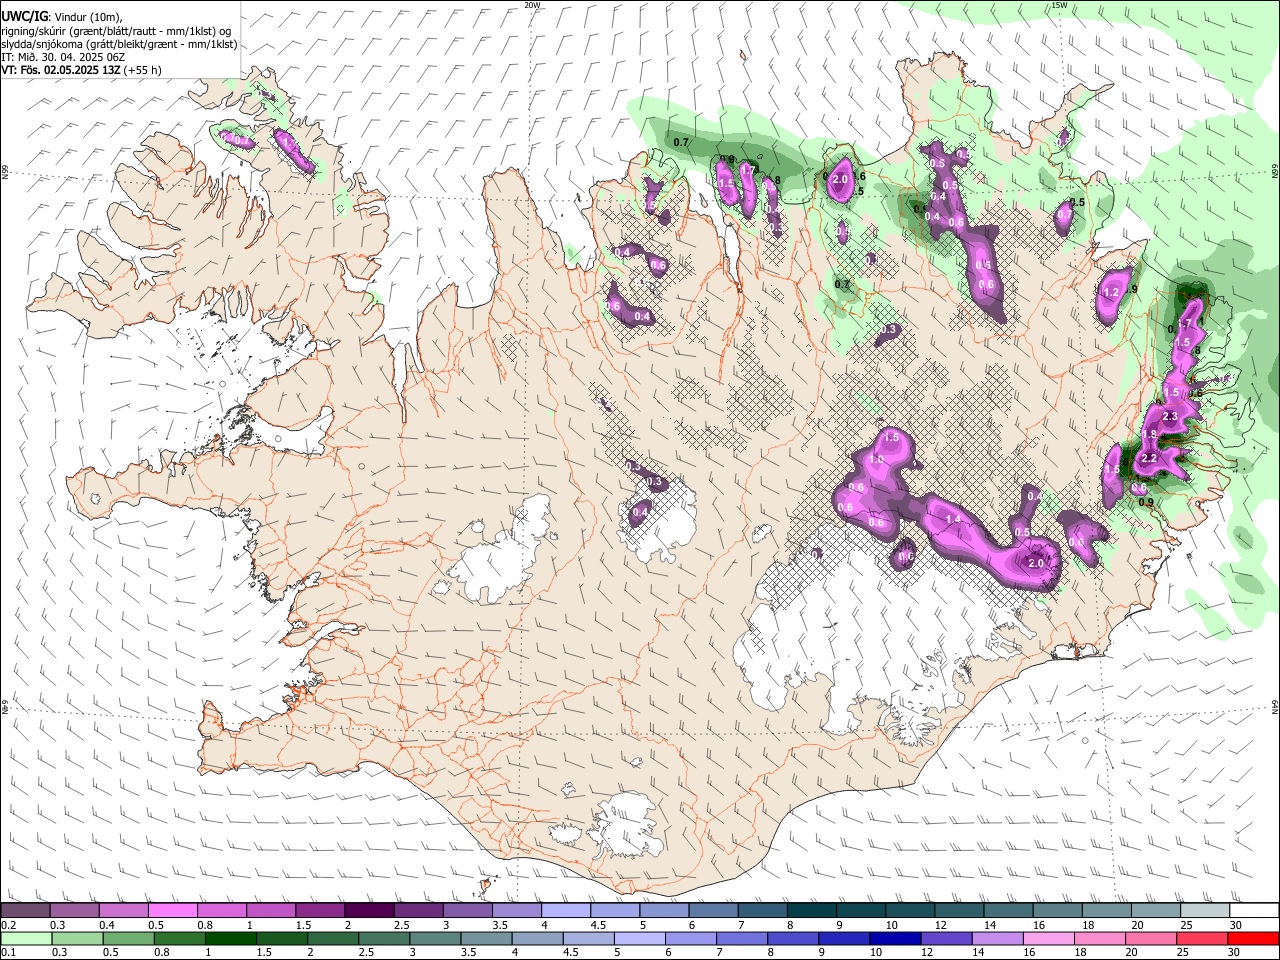Click the '20W' longitude label

[x=532, y=5]
